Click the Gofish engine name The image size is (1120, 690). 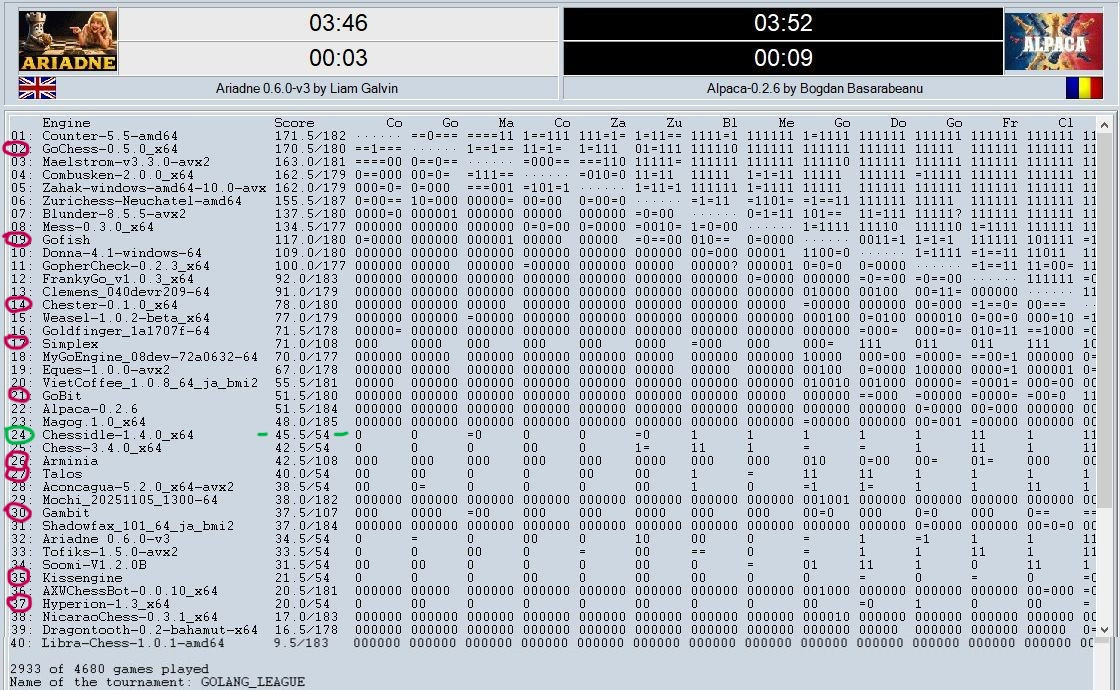tap(66, 240)
